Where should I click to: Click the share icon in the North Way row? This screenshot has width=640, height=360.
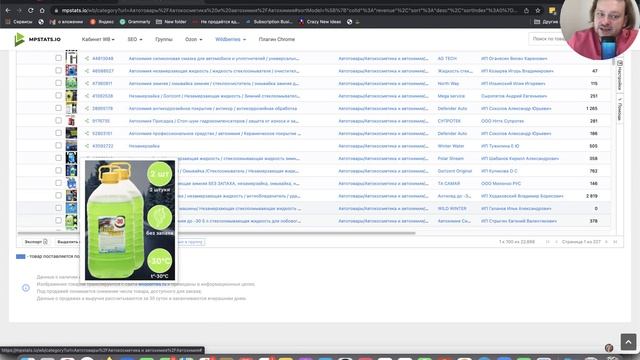(87, 83)
